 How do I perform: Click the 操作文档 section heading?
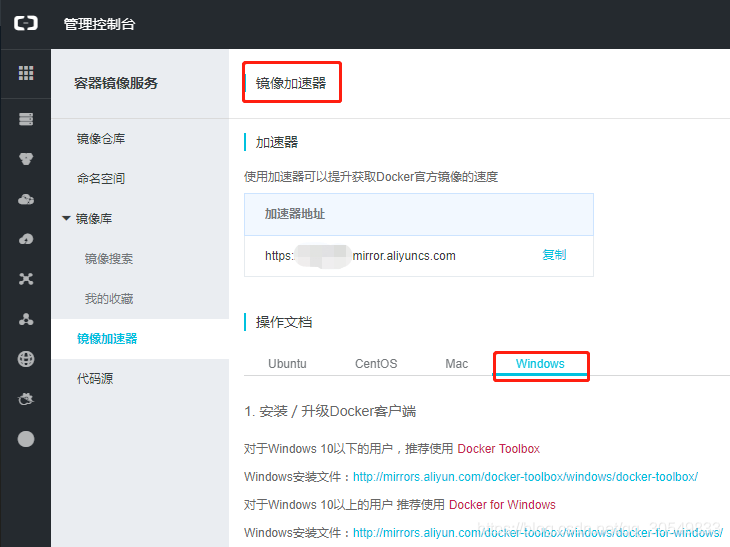click(284, 322)
